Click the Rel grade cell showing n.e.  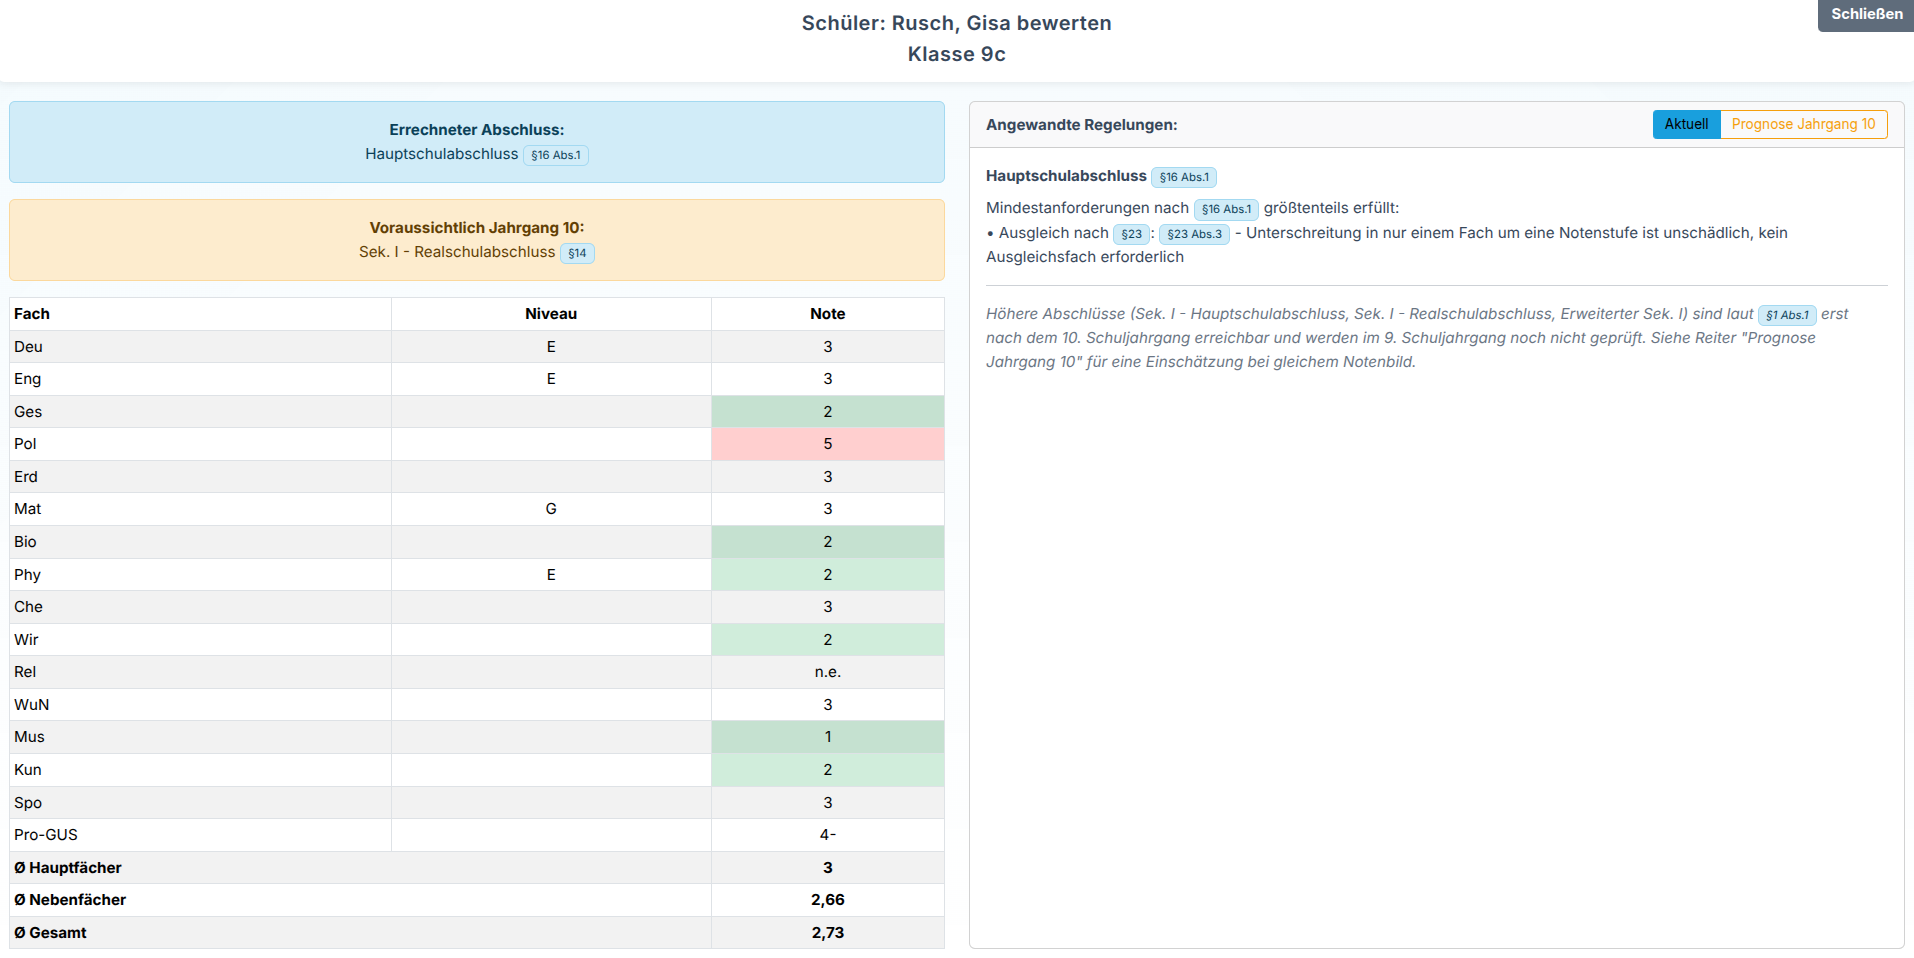point(827,672)
